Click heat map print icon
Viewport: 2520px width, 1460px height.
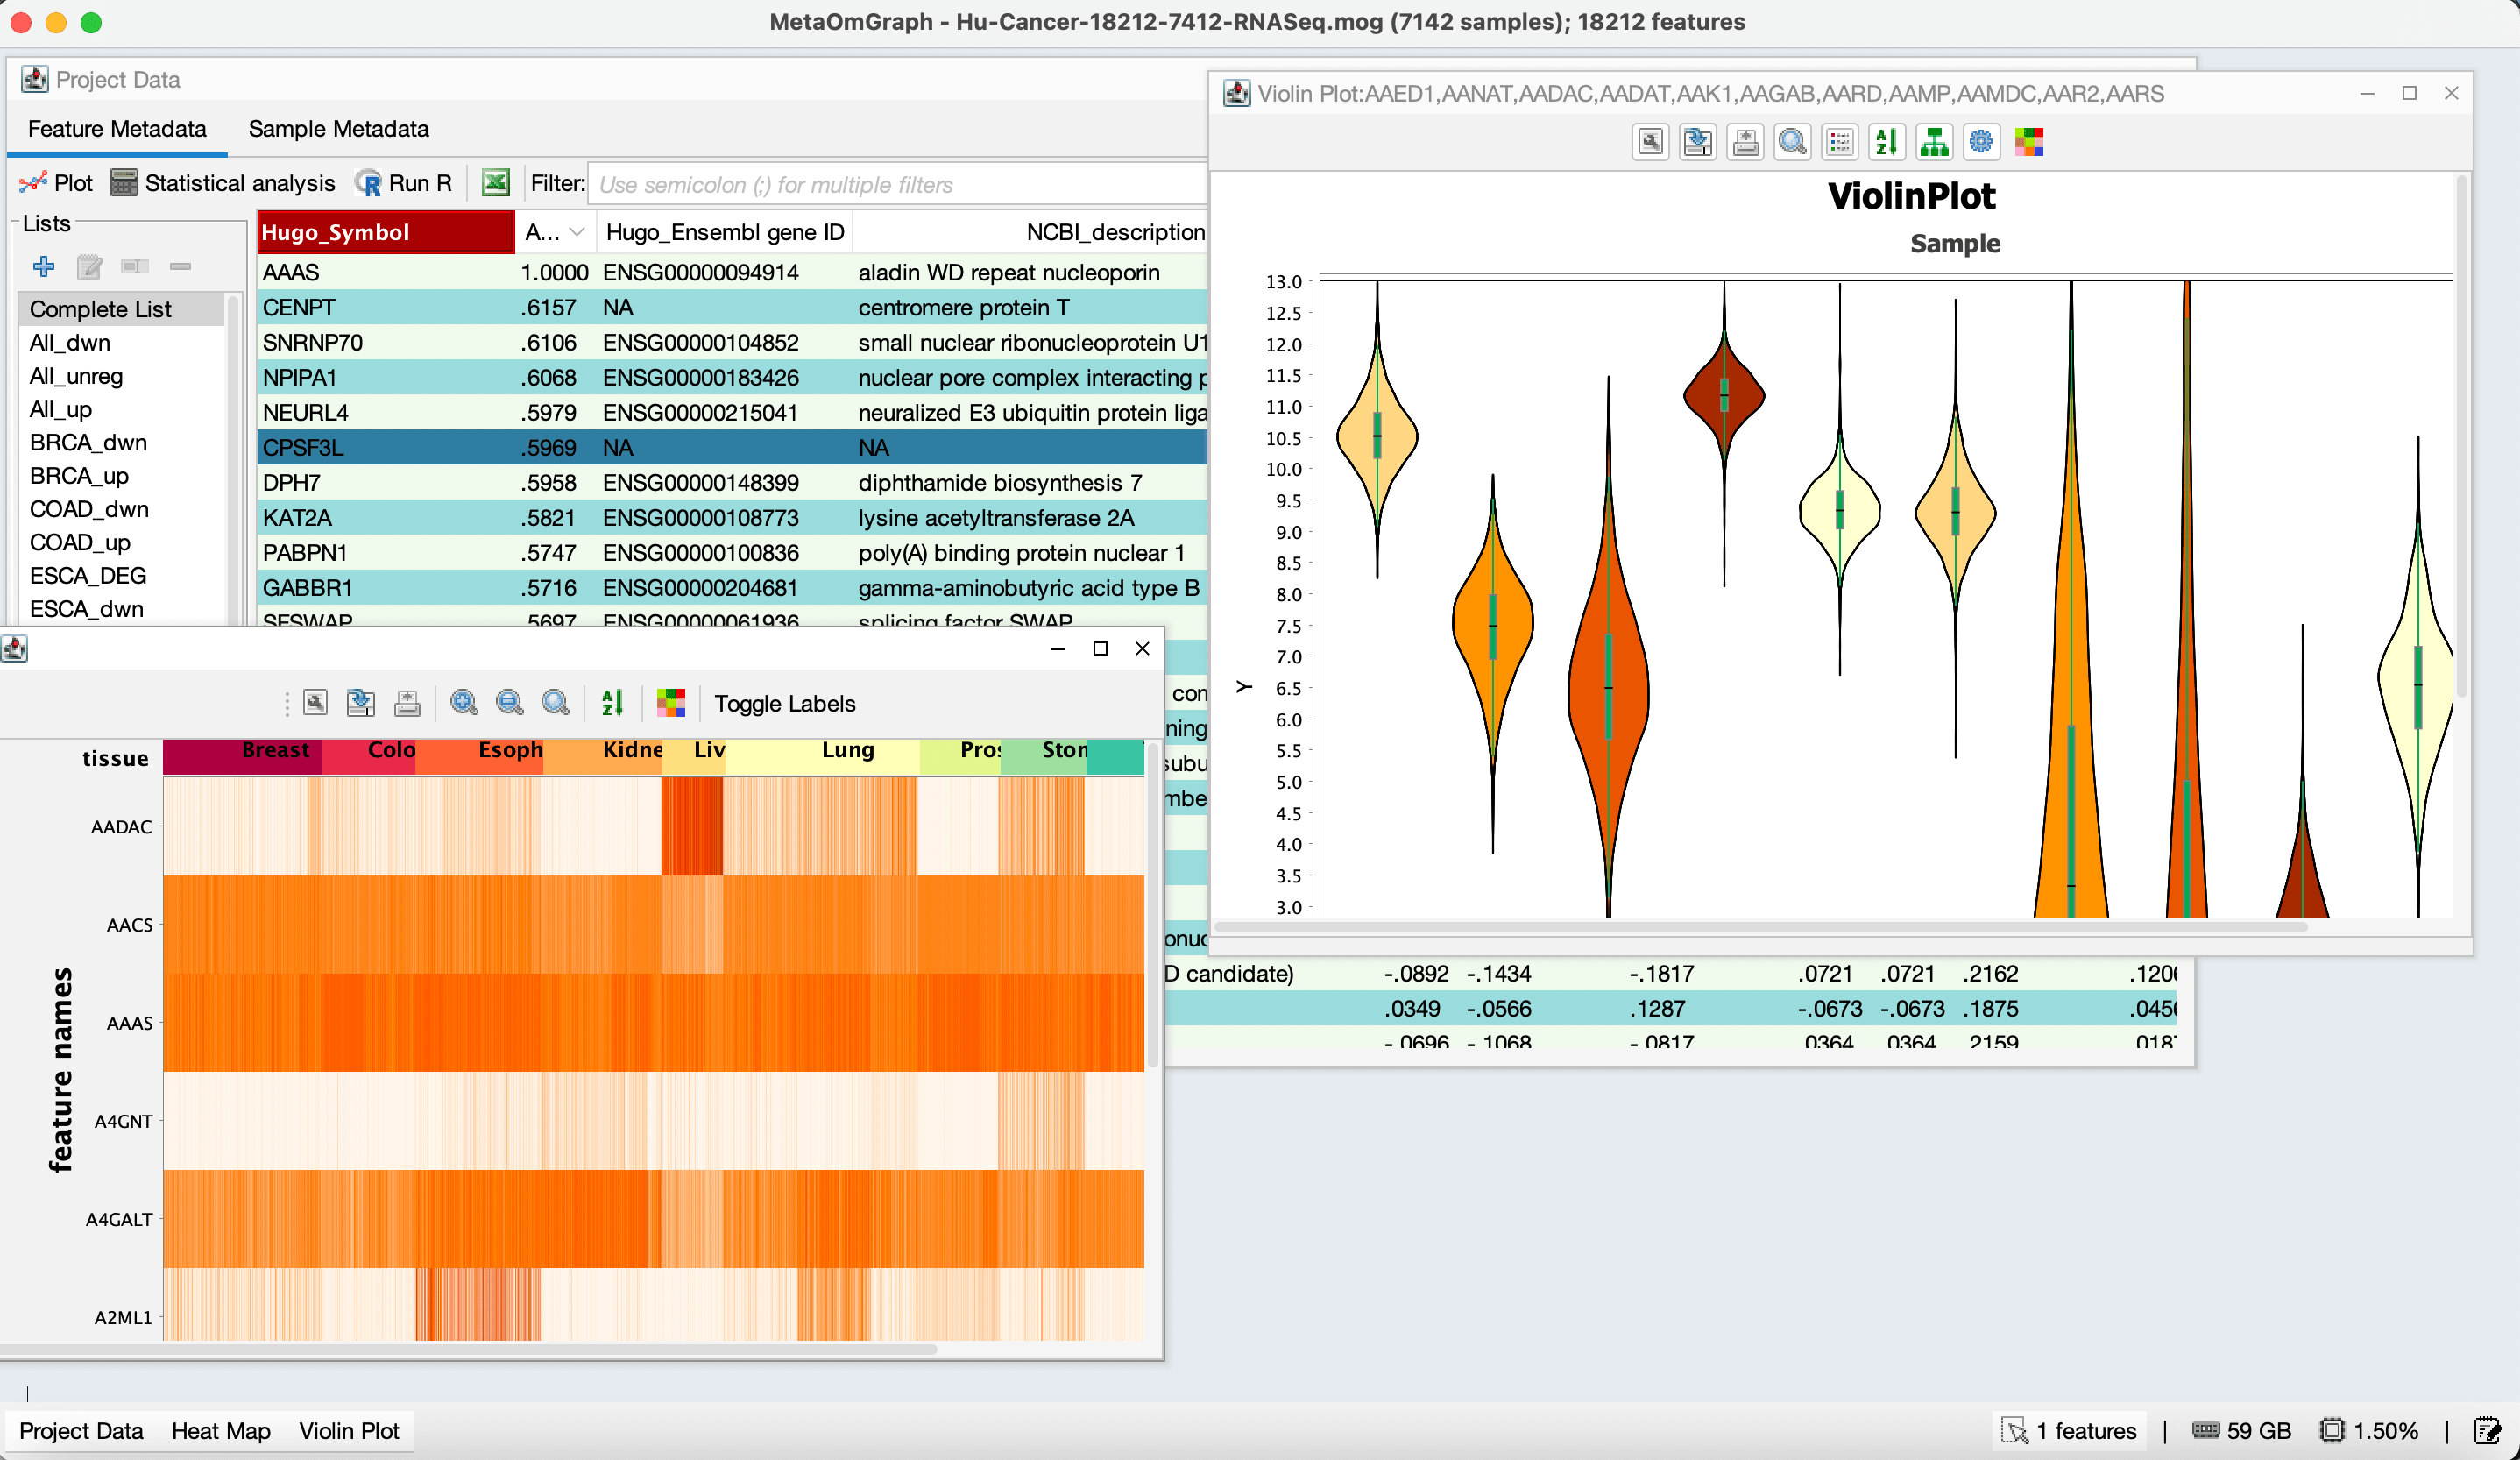pos(407,703)
